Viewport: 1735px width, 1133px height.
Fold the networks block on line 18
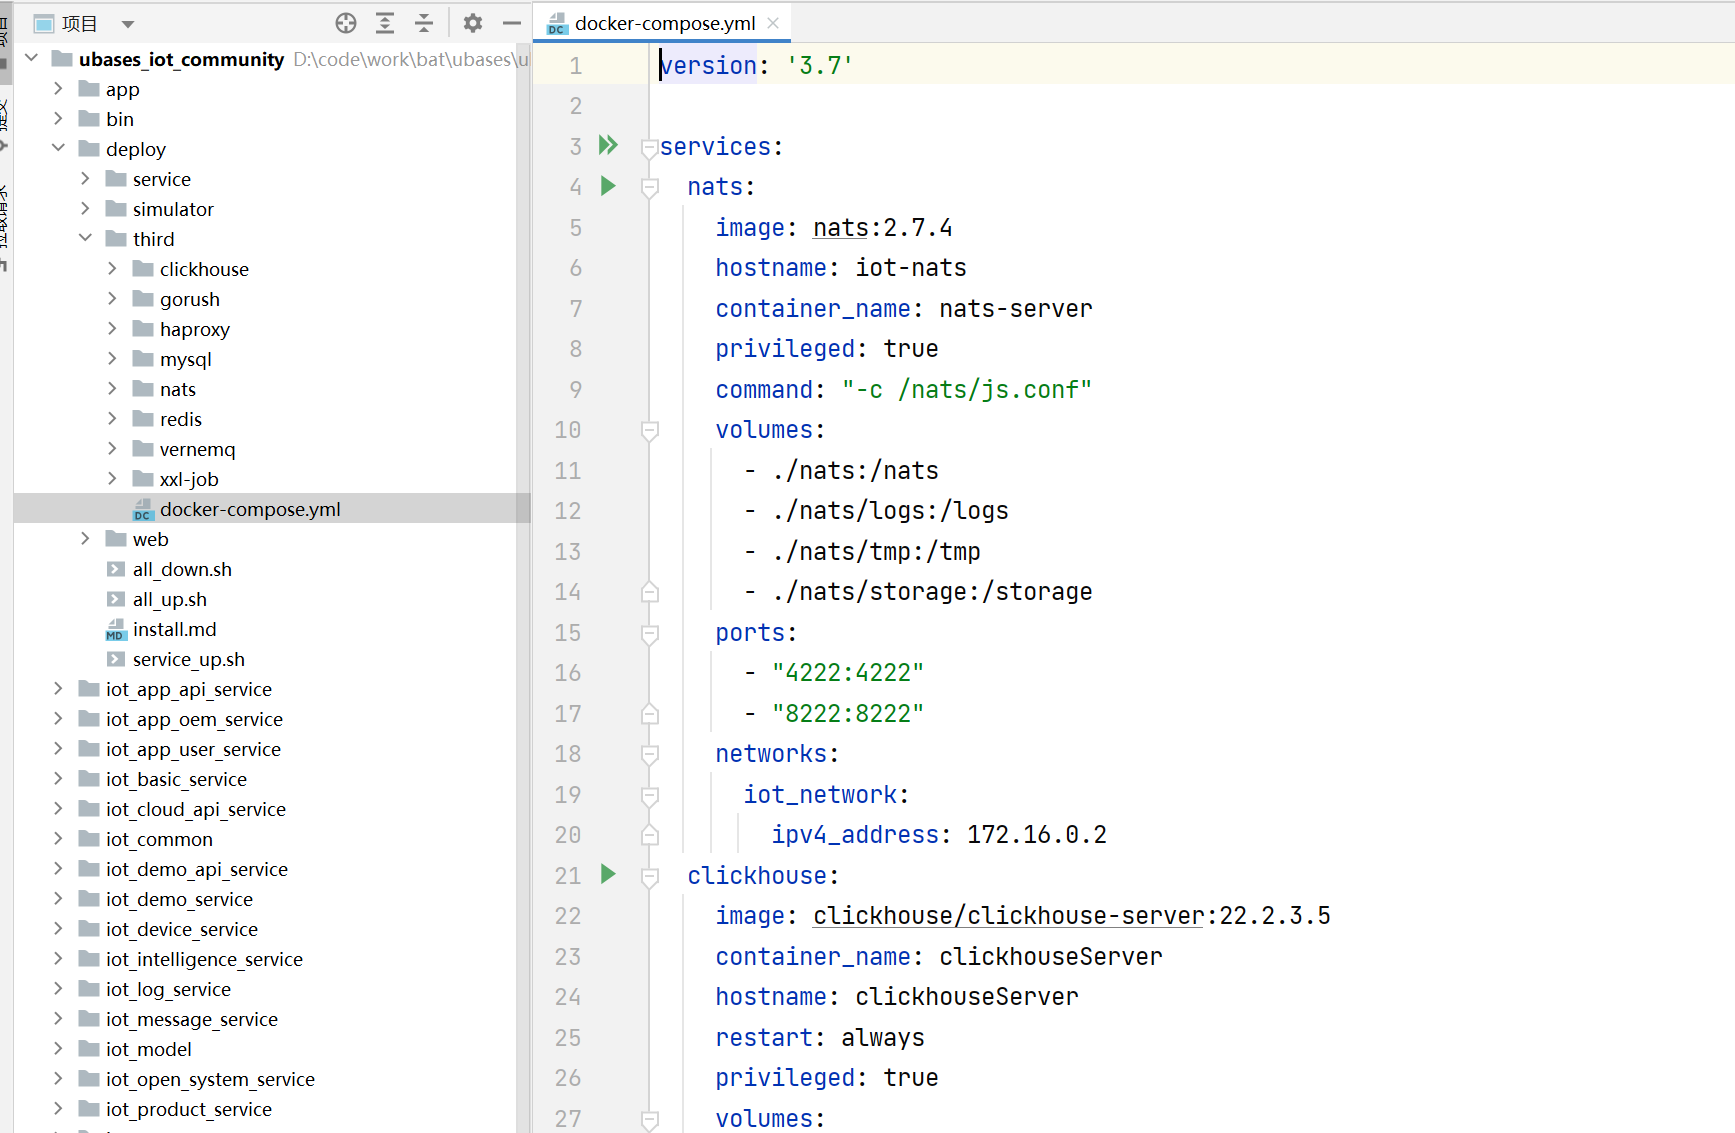point(650,755)
